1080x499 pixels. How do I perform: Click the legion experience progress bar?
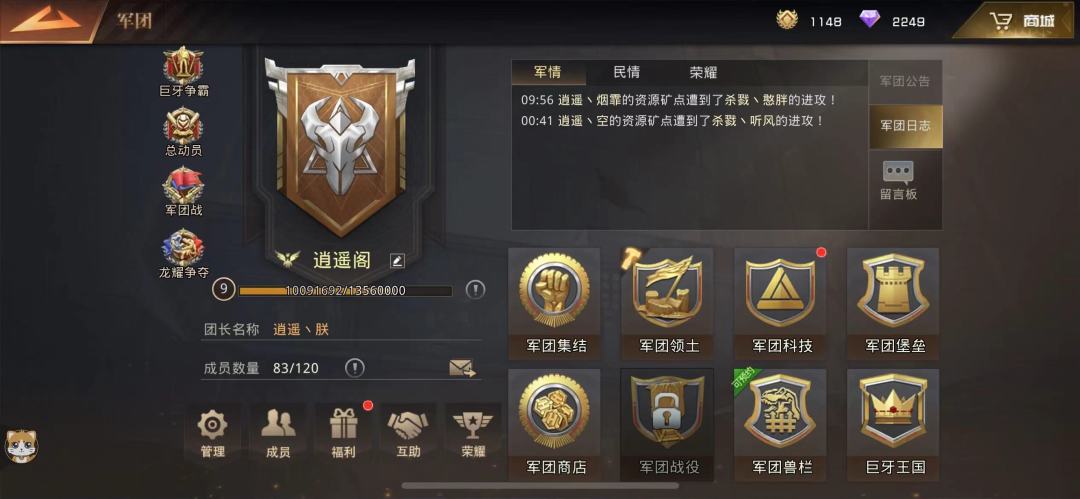point(345,291)
